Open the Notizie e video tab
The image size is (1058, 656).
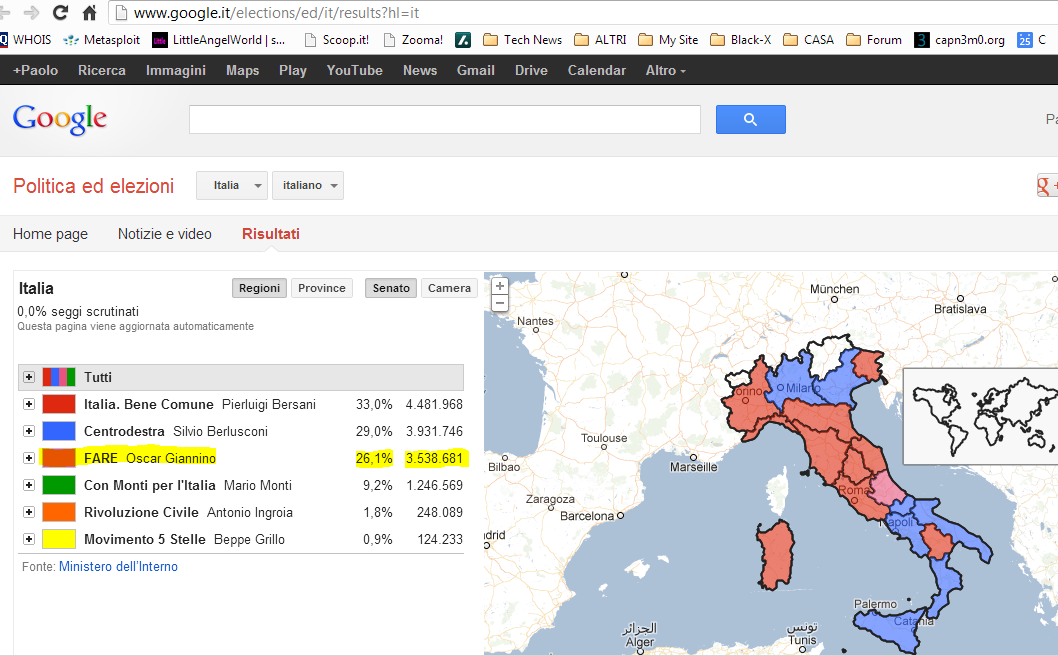click(x=165, y=234)
